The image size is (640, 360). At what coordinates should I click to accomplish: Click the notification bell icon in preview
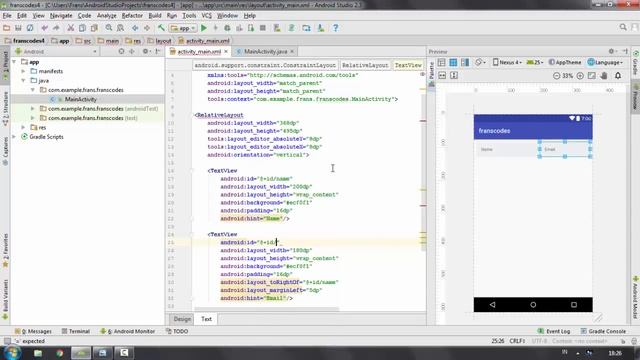[618, 76]
